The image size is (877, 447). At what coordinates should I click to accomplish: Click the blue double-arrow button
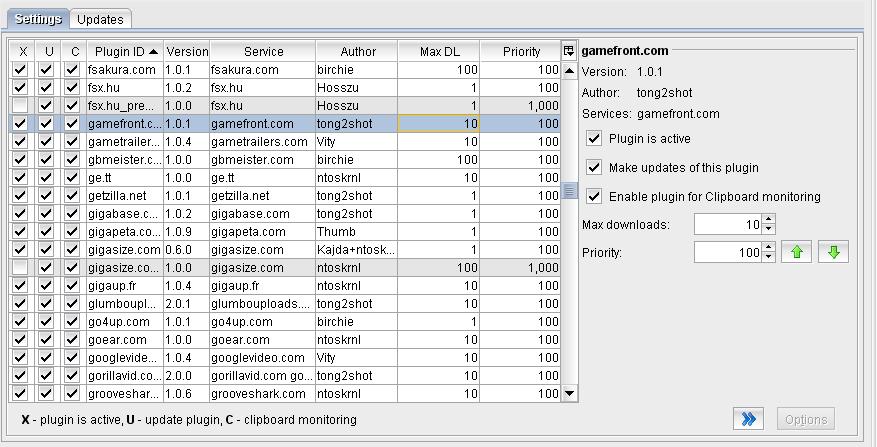point(750,420)
